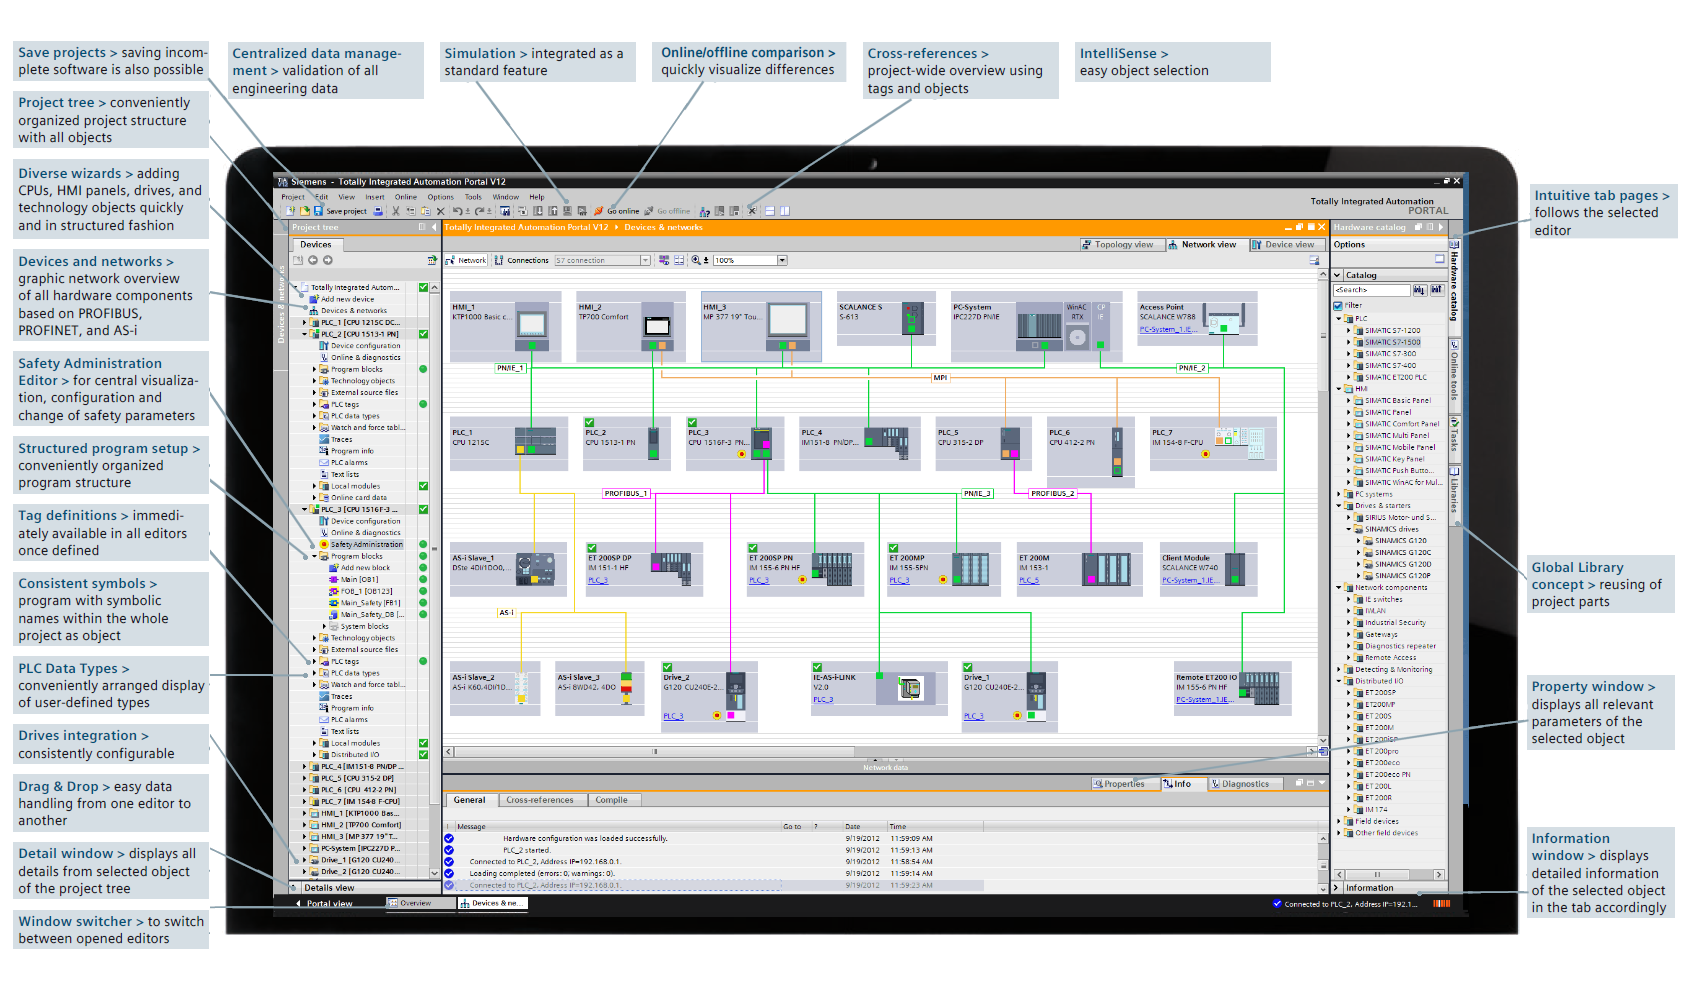
Task: Click the Start simulation icon
Action: coord(567,211)
